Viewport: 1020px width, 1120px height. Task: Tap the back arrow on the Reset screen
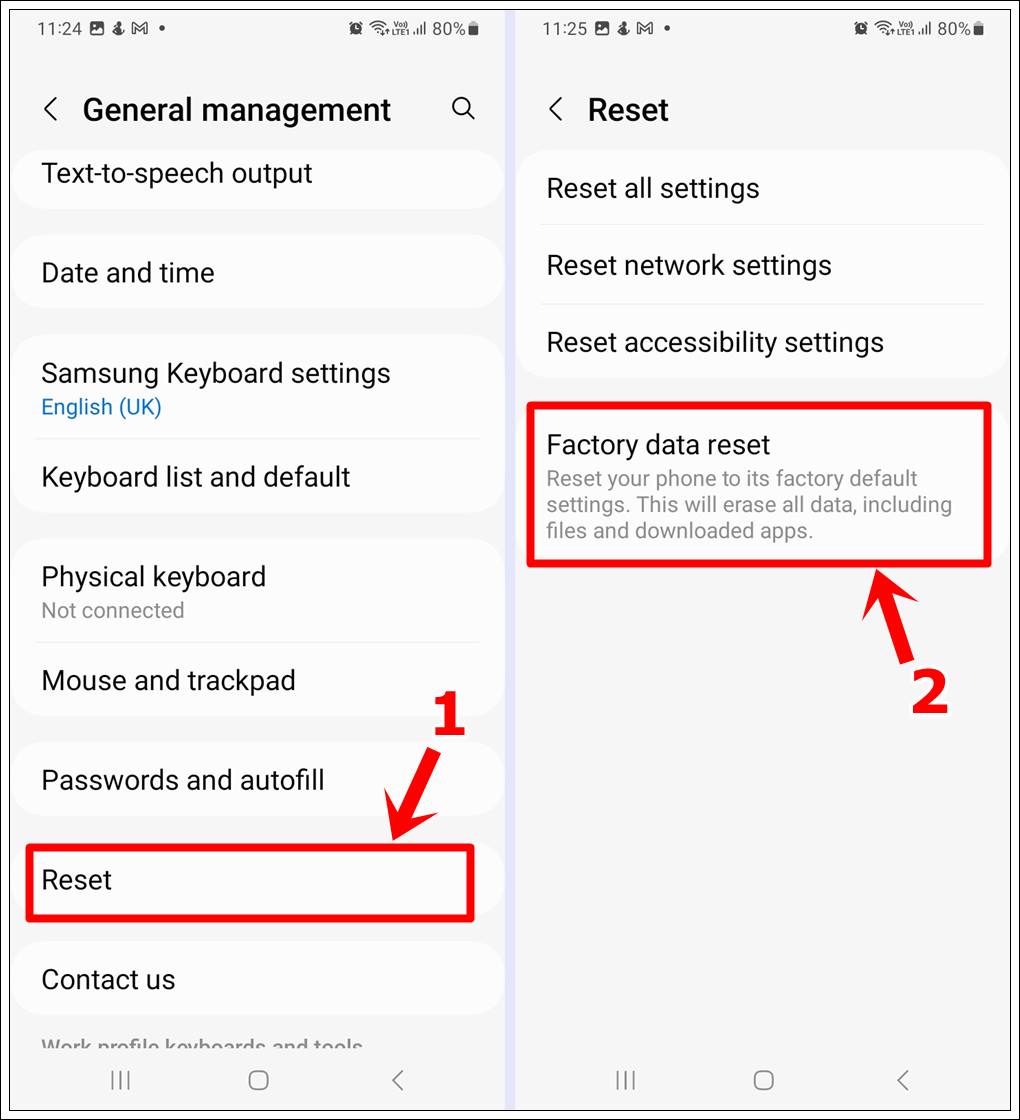pos(557,109)
